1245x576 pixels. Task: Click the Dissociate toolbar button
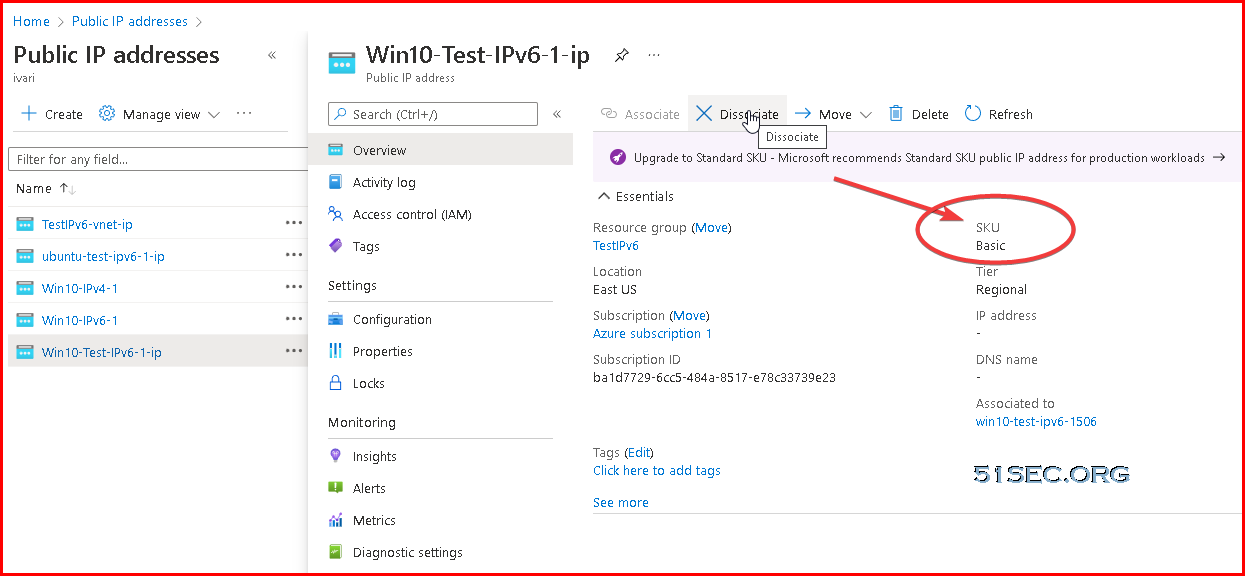737,114
